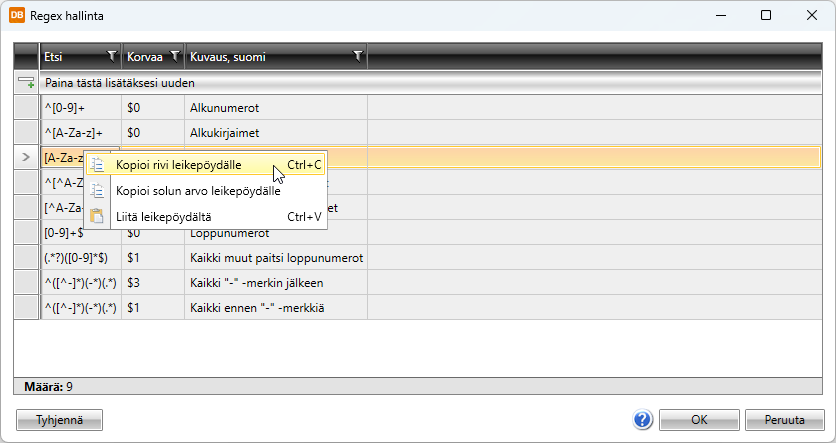836x443 pixels.
Task: Choose Kopioi rivi leikepöydälle from context menu
Action: click(x=178, y=165)
